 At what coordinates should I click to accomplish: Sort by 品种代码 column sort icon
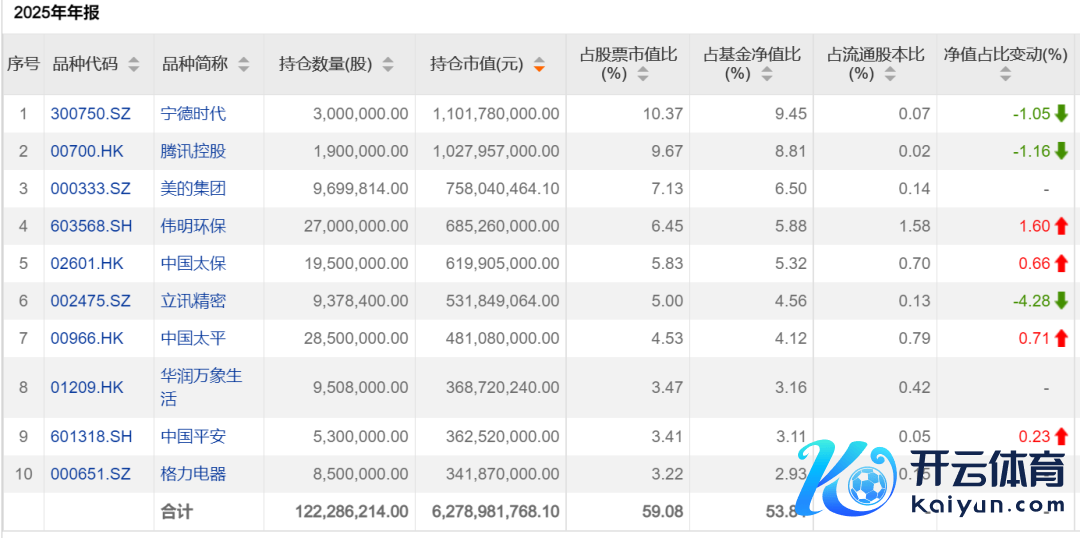tap(134, 65)
